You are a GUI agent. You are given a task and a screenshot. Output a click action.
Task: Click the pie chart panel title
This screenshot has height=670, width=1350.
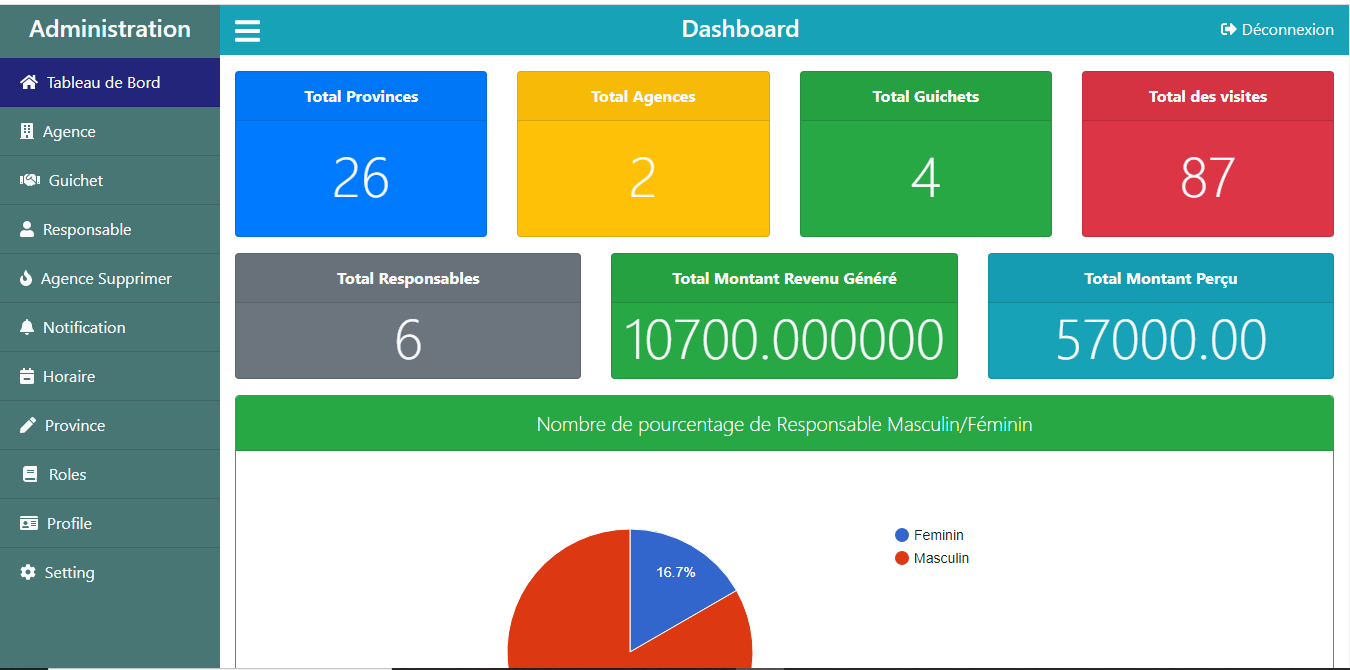784,424
